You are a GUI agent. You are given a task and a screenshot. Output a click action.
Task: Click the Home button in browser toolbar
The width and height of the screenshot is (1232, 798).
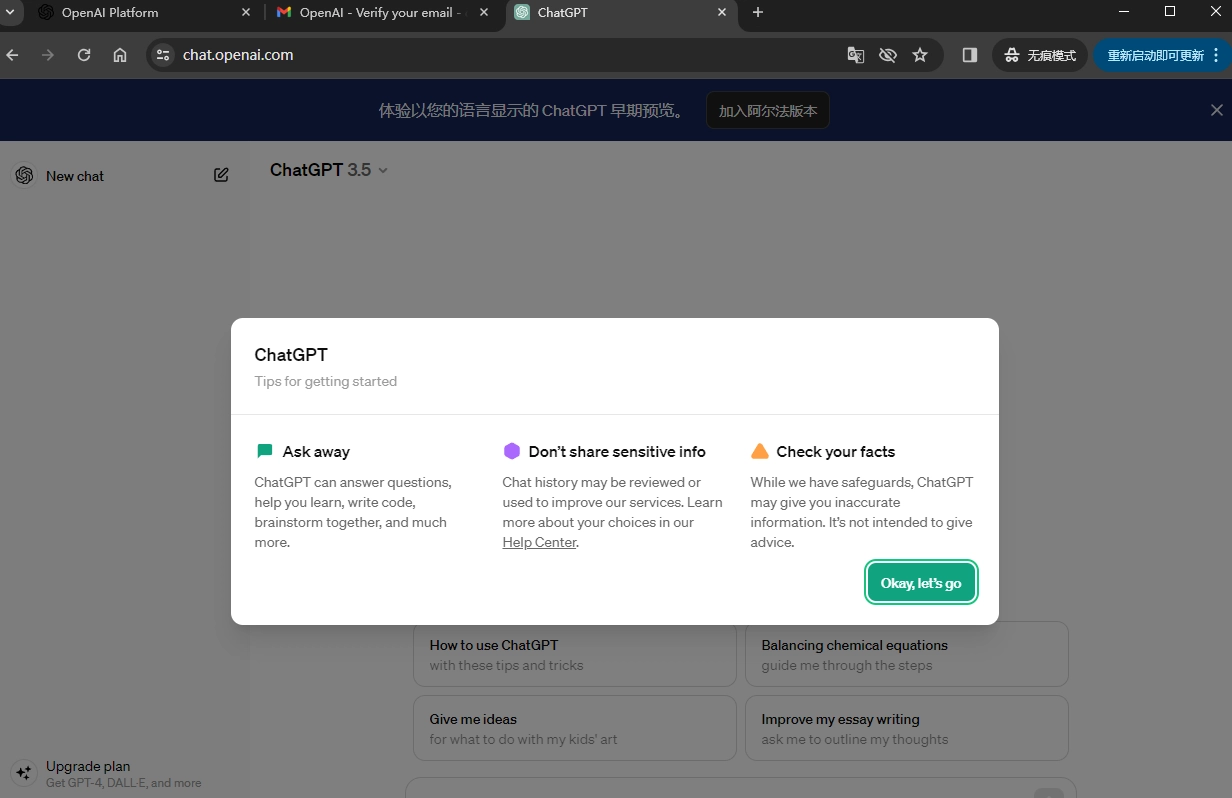click(x=120, y=55)
